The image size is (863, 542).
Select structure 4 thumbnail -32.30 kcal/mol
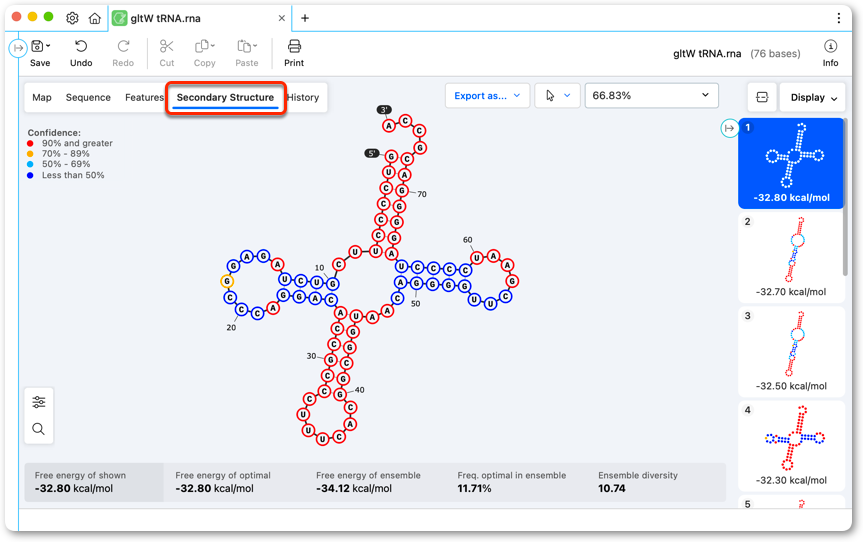click(x=791, y=446)
